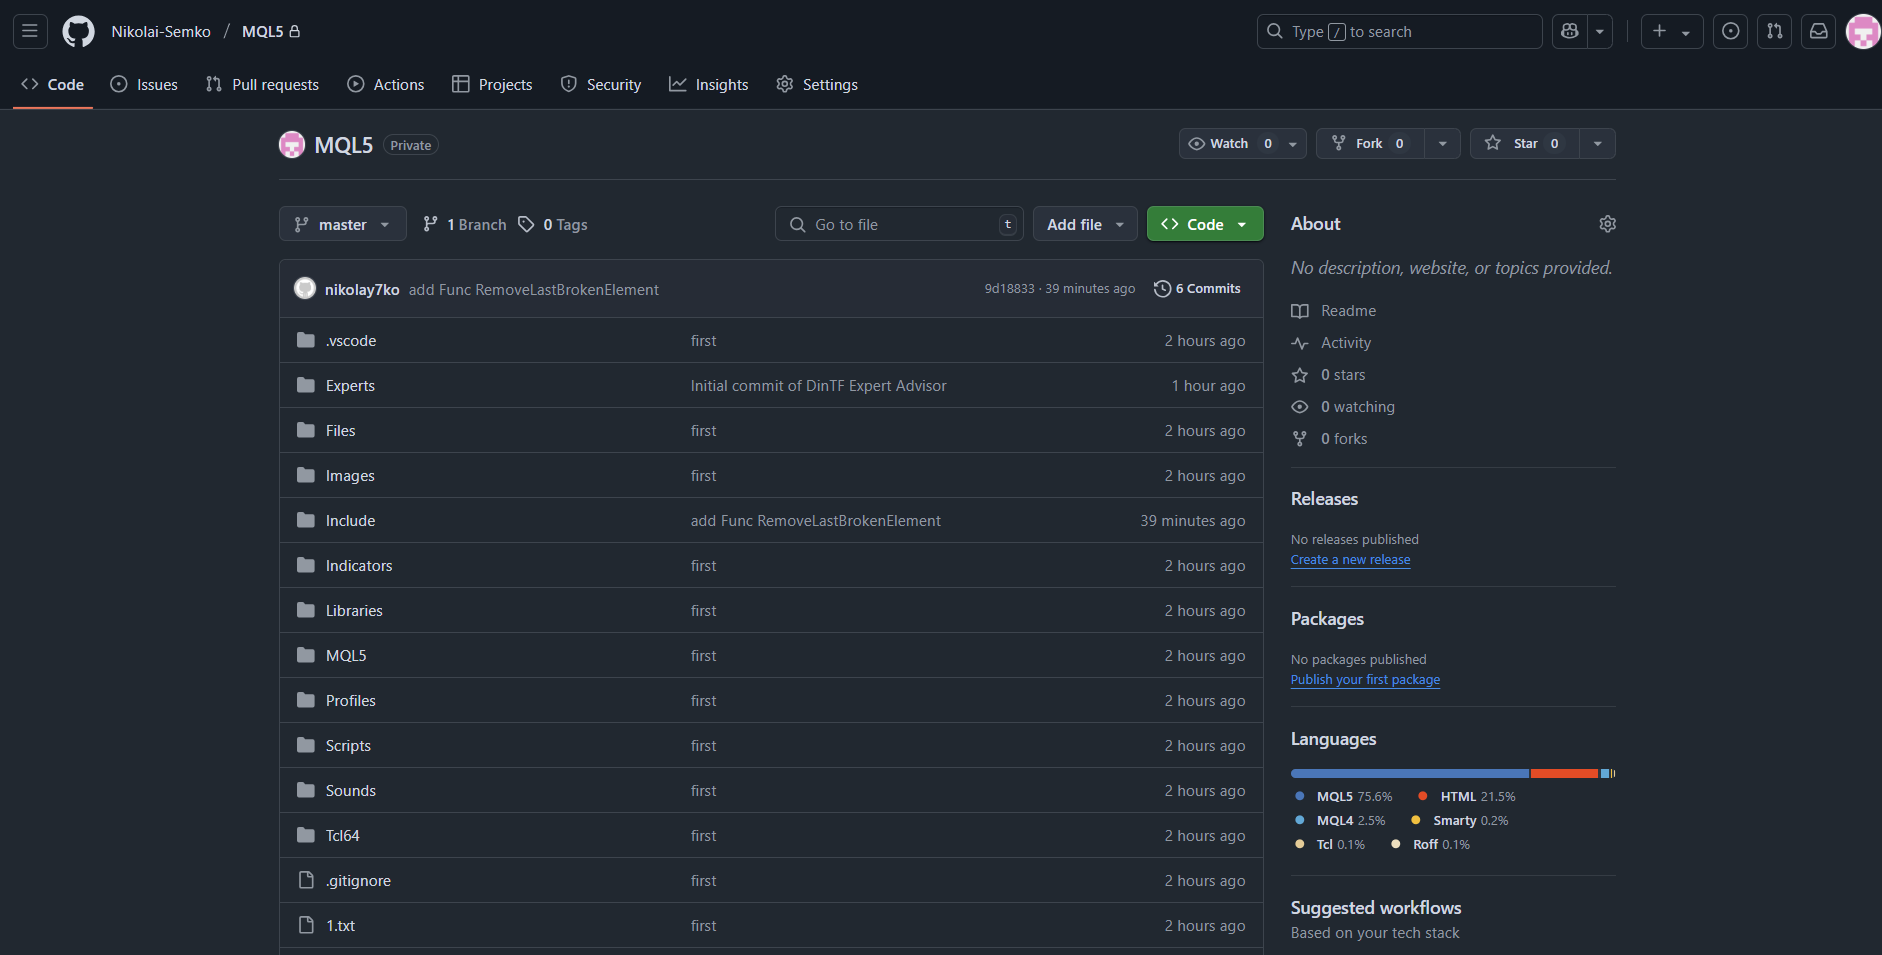Open the master branch selector
Image resolution: width=1882 pixels, height=955 pixels.
[343, 224]
